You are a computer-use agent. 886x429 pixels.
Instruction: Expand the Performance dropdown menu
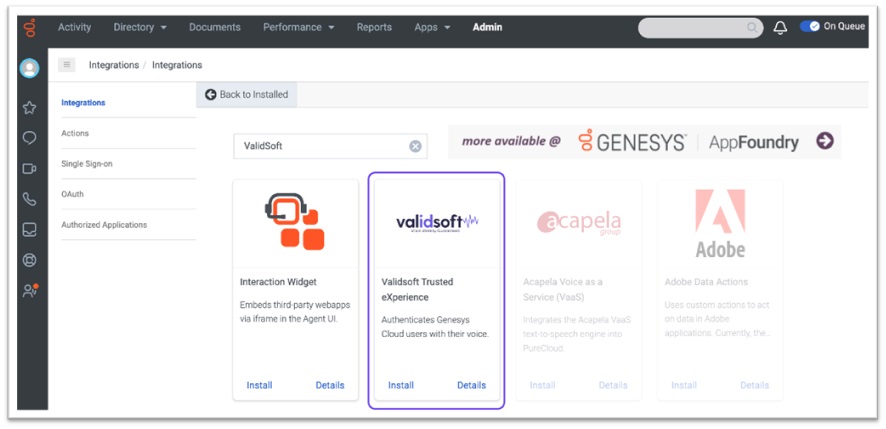point(298,27)
